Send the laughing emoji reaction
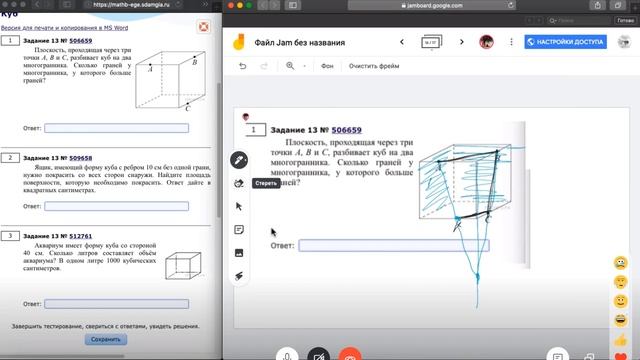This screenshot has width=640, height=360. [x=620, y=320]
